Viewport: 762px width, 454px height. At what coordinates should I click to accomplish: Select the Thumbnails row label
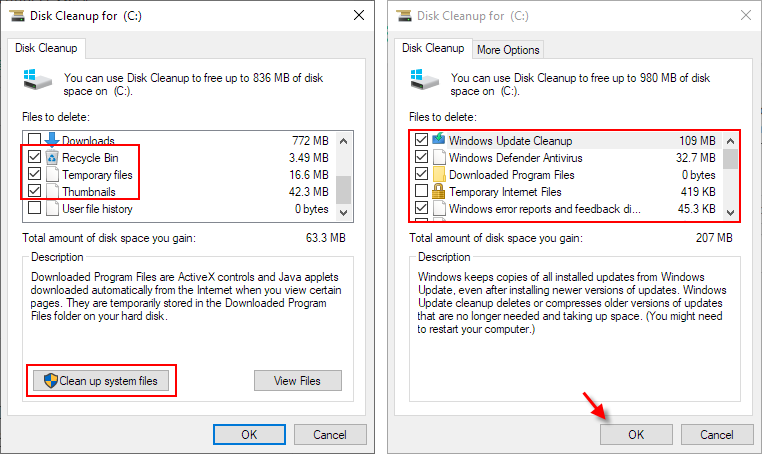tap(89, 192)
